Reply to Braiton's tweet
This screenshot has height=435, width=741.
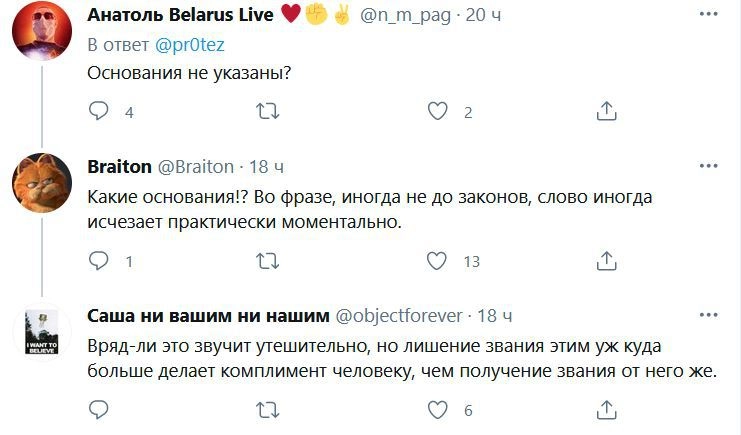(99, 261)
